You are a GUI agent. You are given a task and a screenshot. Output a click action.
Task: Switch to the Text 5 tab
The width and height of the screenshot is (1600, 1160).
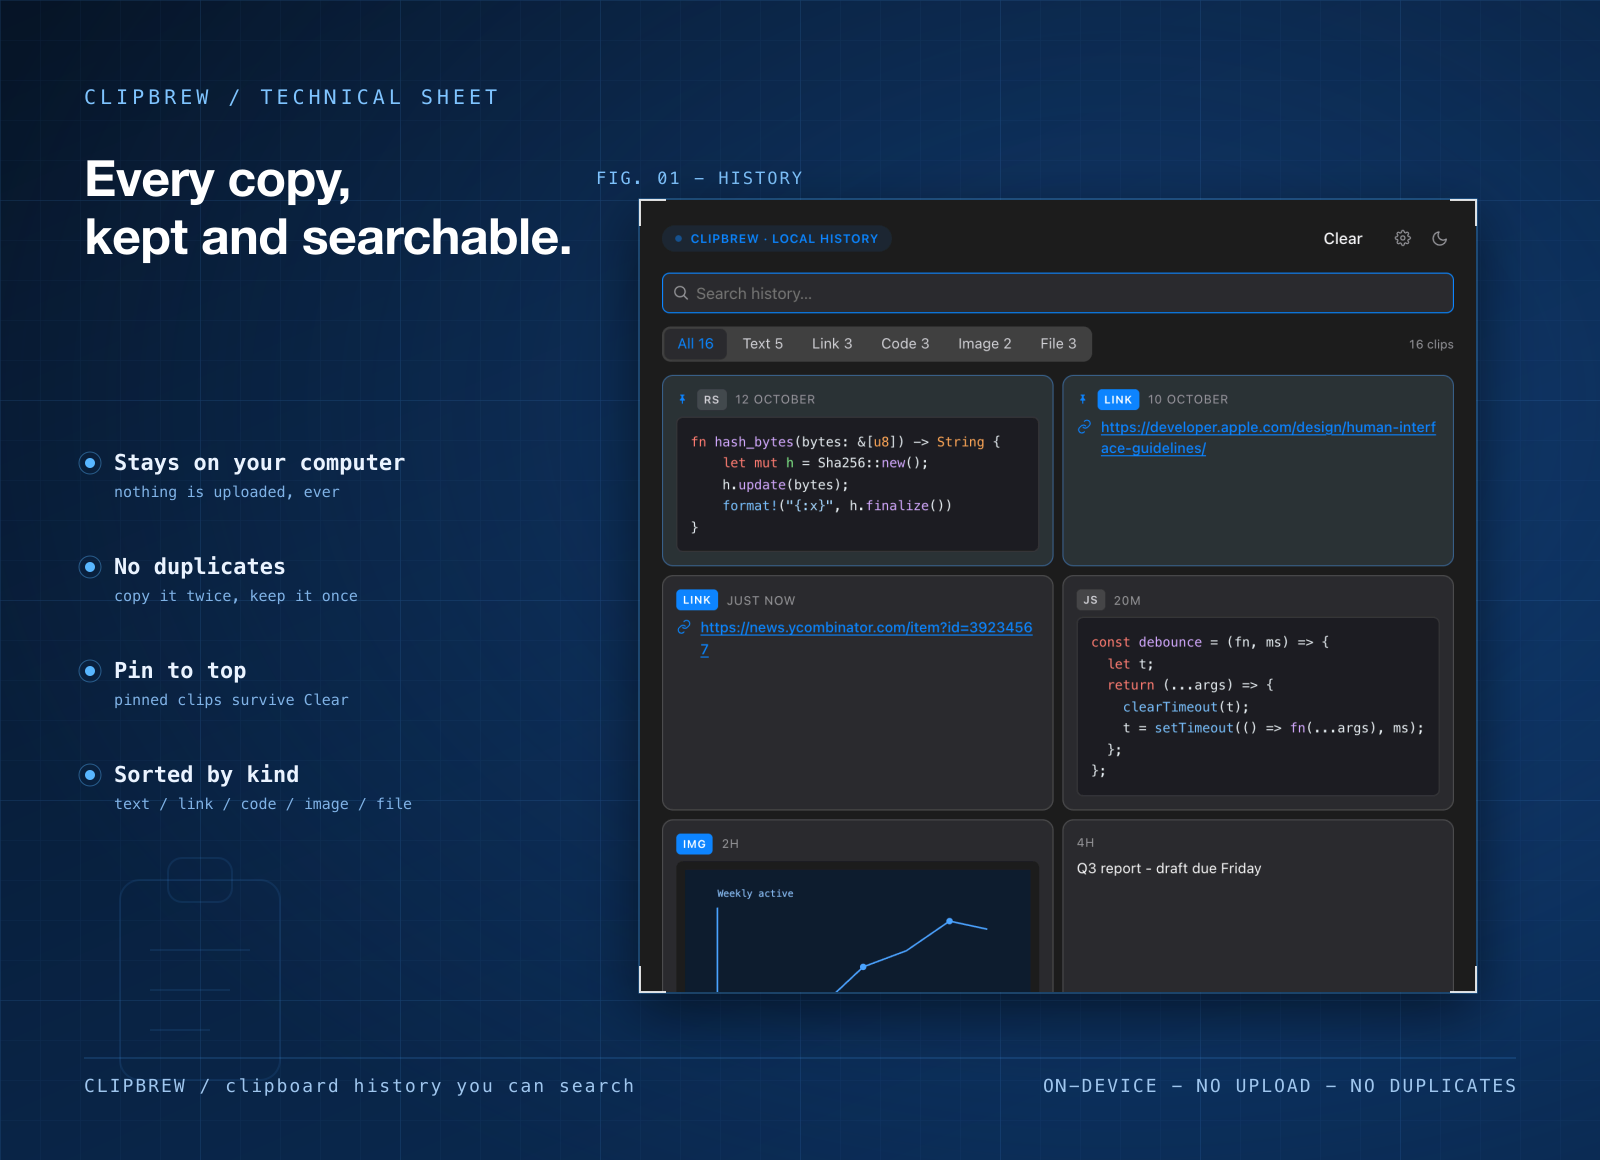(763, 344)
